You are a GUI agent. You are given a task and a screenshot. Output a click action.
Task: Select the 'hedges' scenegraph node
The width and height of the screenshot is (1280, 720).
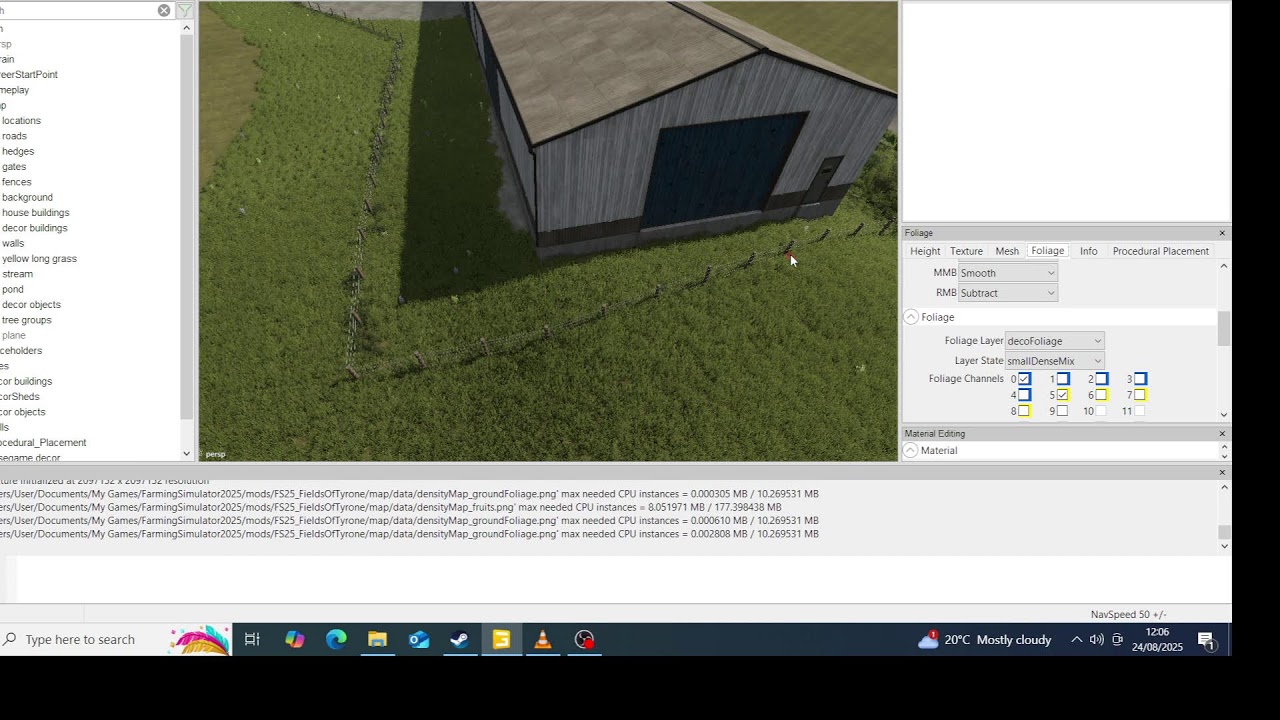(x=18, y=151)
